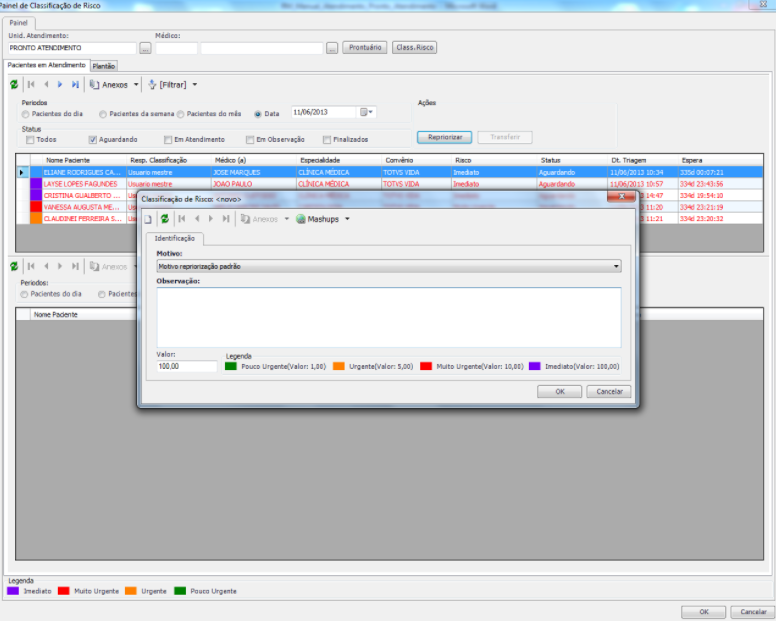
Task: Enable Finalizados status checkbox
Action: [327, 140]
